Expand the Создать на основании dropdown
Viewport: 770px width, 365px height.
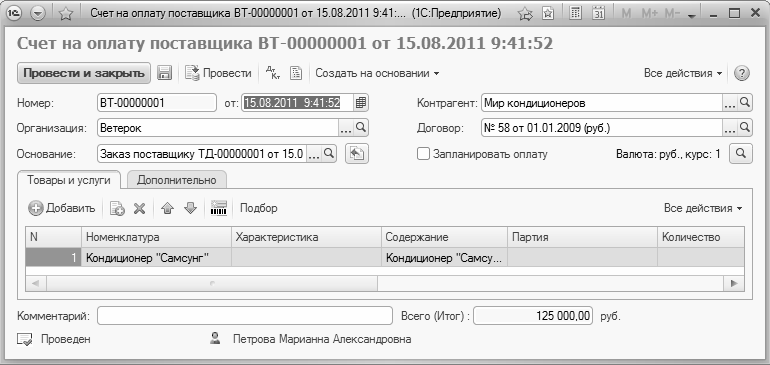(x=377, y=73)
